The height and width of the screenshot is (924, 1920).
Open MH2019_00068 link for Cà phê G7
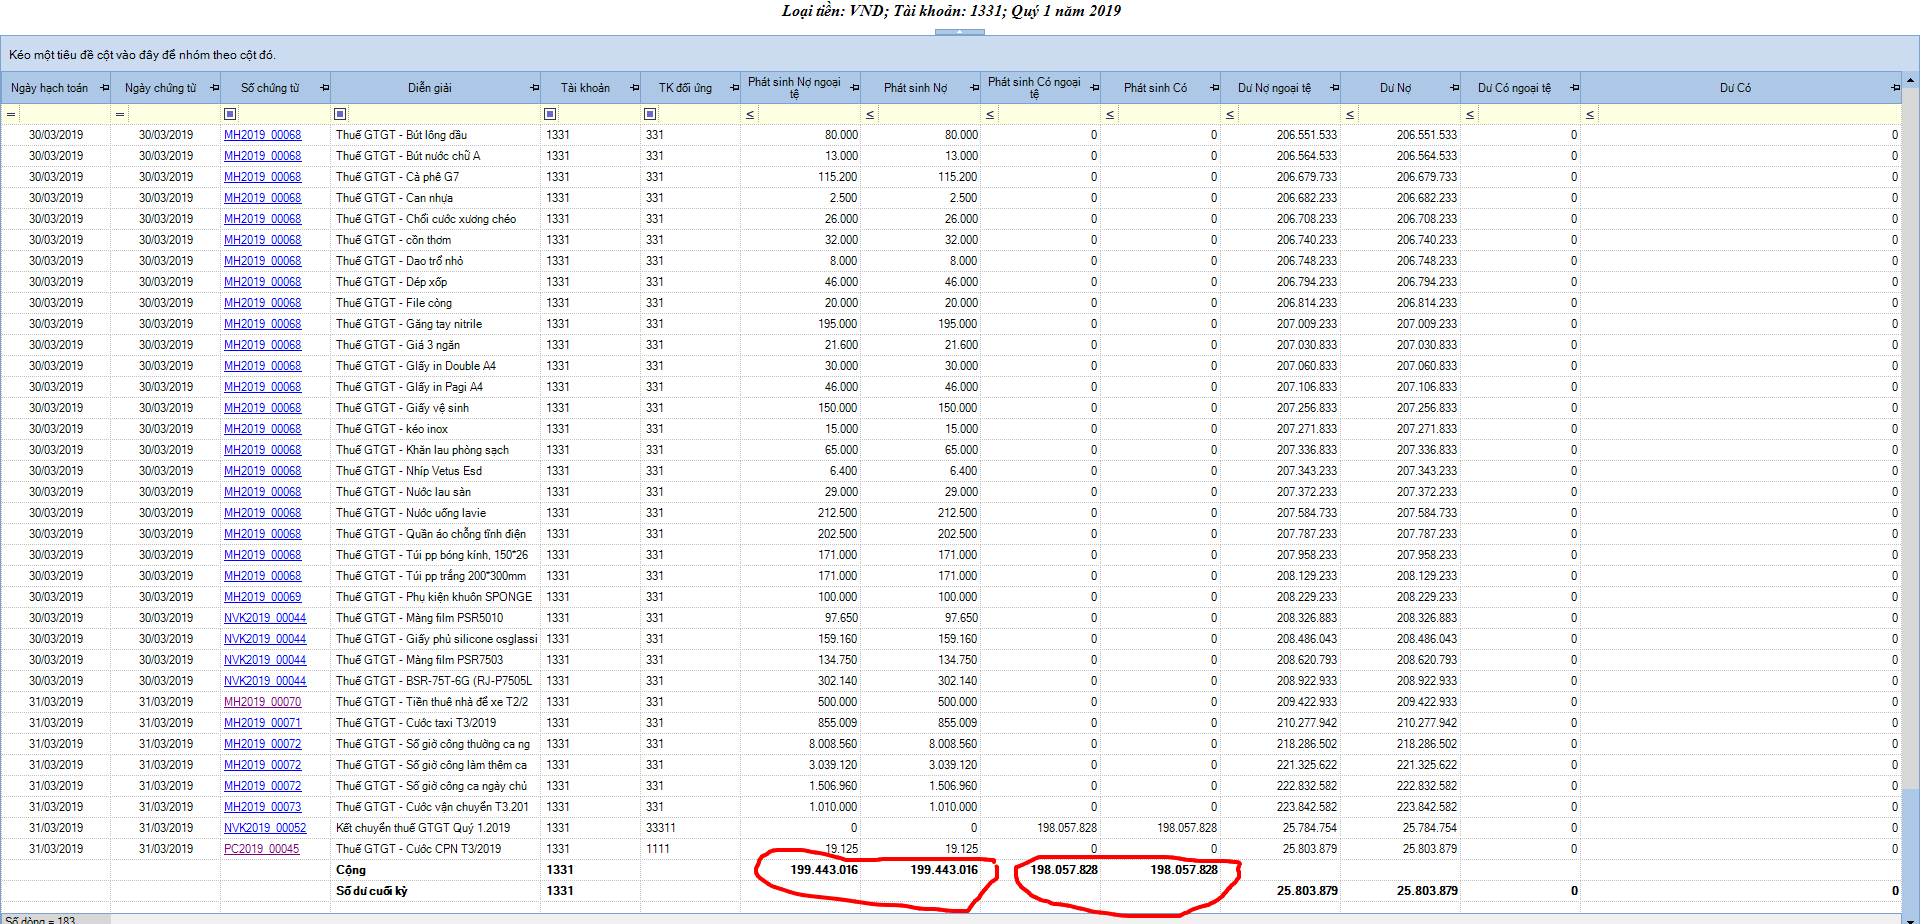tap(262, 177)
